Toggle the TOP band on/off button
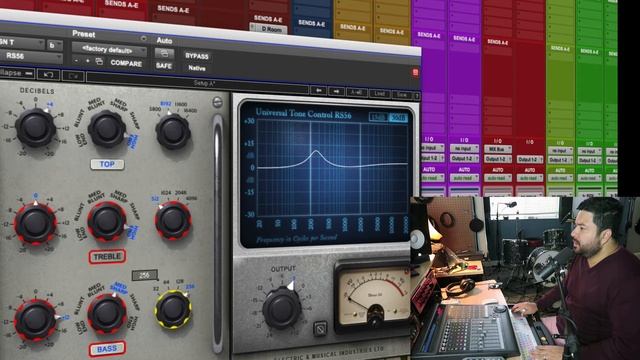 (107, 164)
